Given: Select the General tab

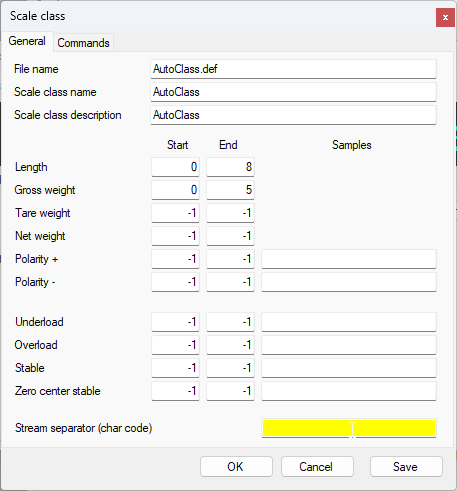Looking at the screenshot, I should [x=27, y=41].
